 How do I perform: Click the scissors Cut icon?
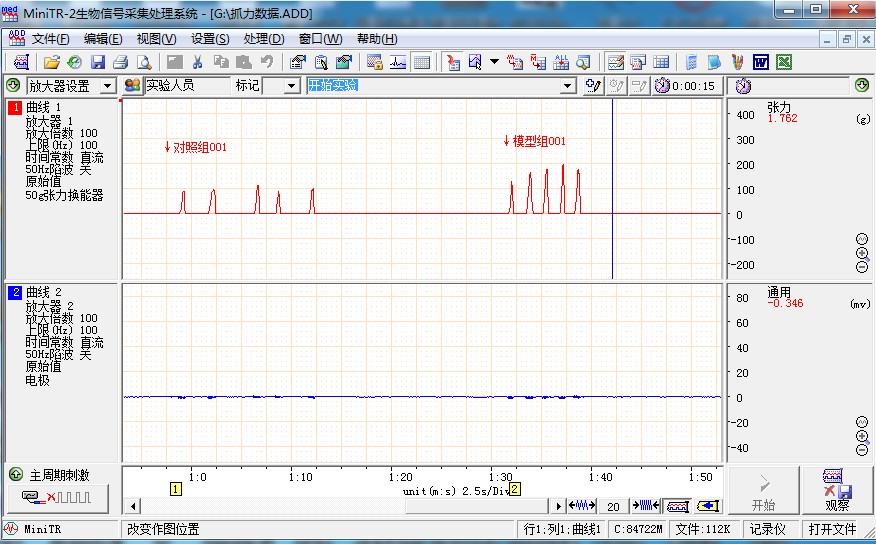pos(197,62)
